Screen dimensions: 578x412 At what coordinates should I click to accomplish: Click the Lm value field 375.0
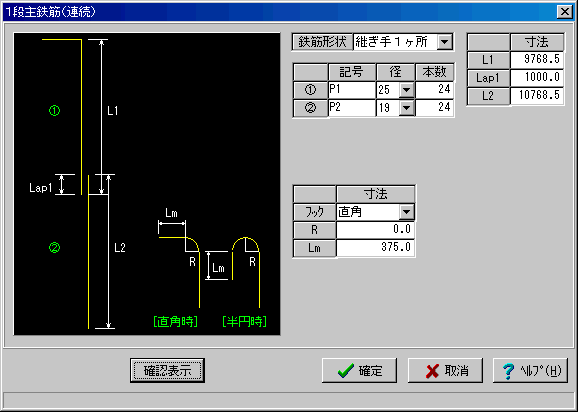click(x=375, y=247)
